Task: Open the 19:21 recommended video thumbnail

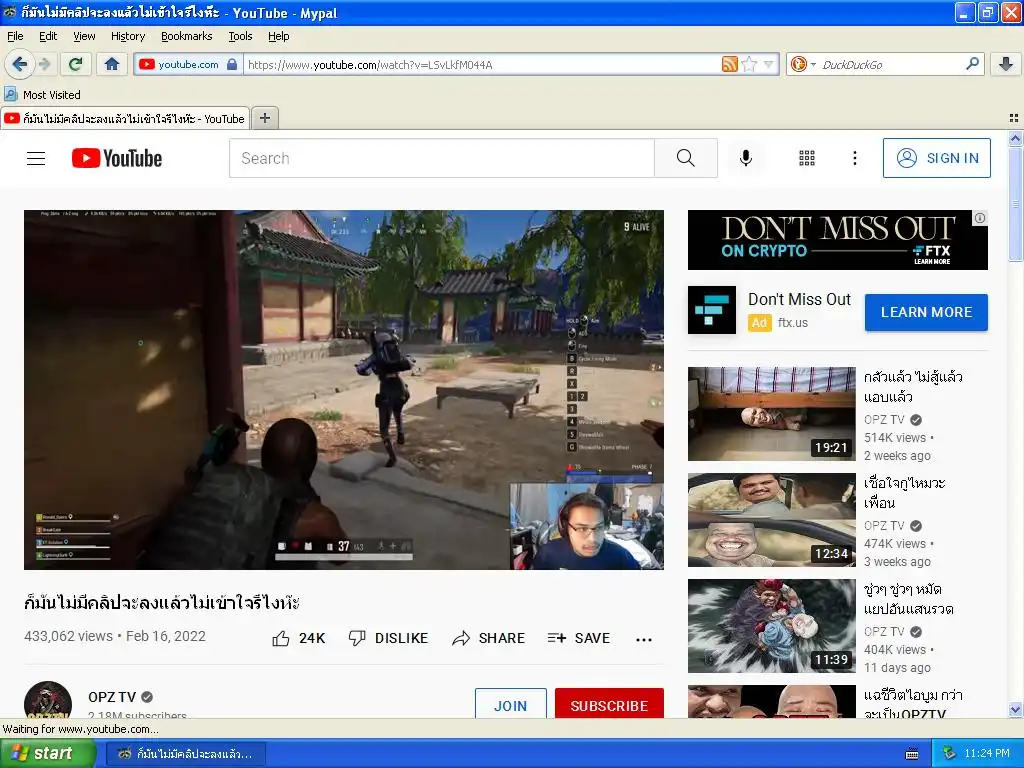Action: [x=771, y=413]
